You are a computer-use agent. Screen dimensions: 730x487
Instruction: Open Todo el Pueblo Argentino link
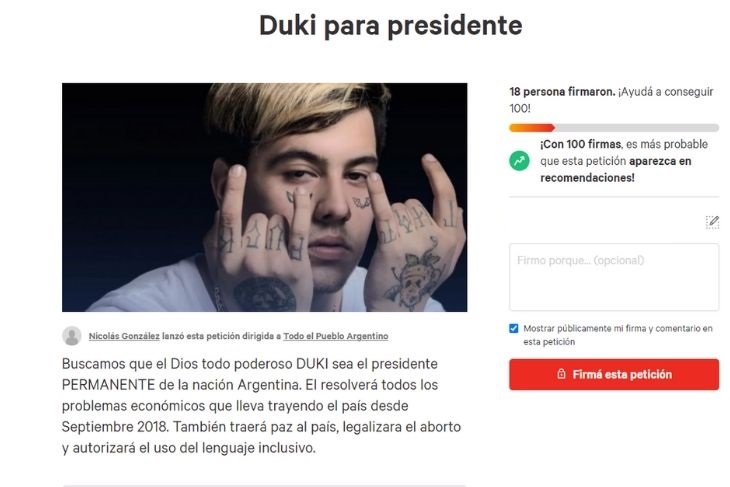tap(336, 336)
